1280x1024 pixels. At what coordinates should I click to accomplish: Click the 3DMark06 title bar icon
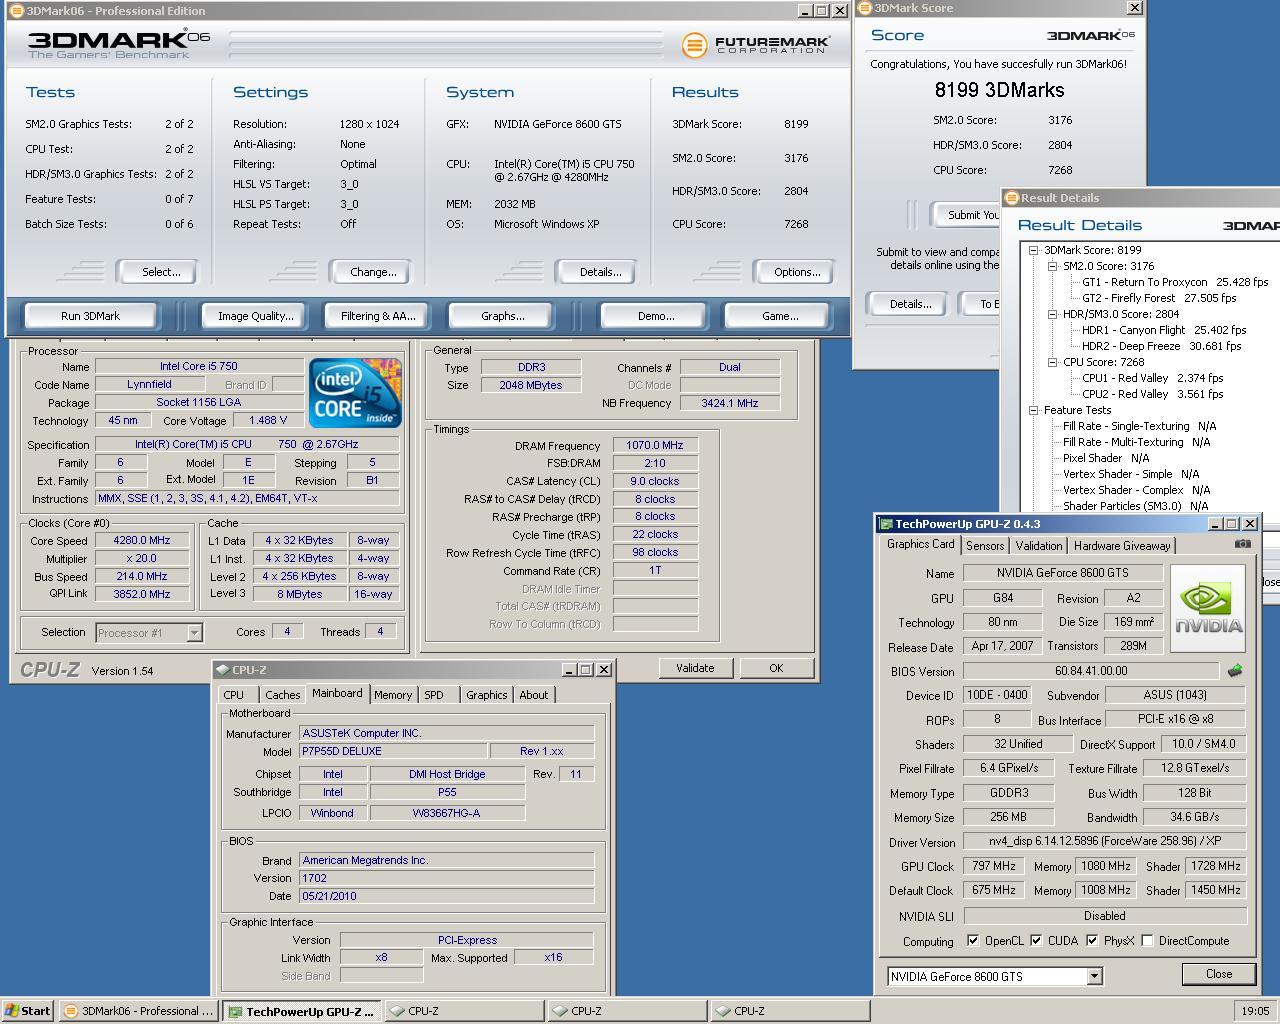pyautogui.click(x=15, y=11)
